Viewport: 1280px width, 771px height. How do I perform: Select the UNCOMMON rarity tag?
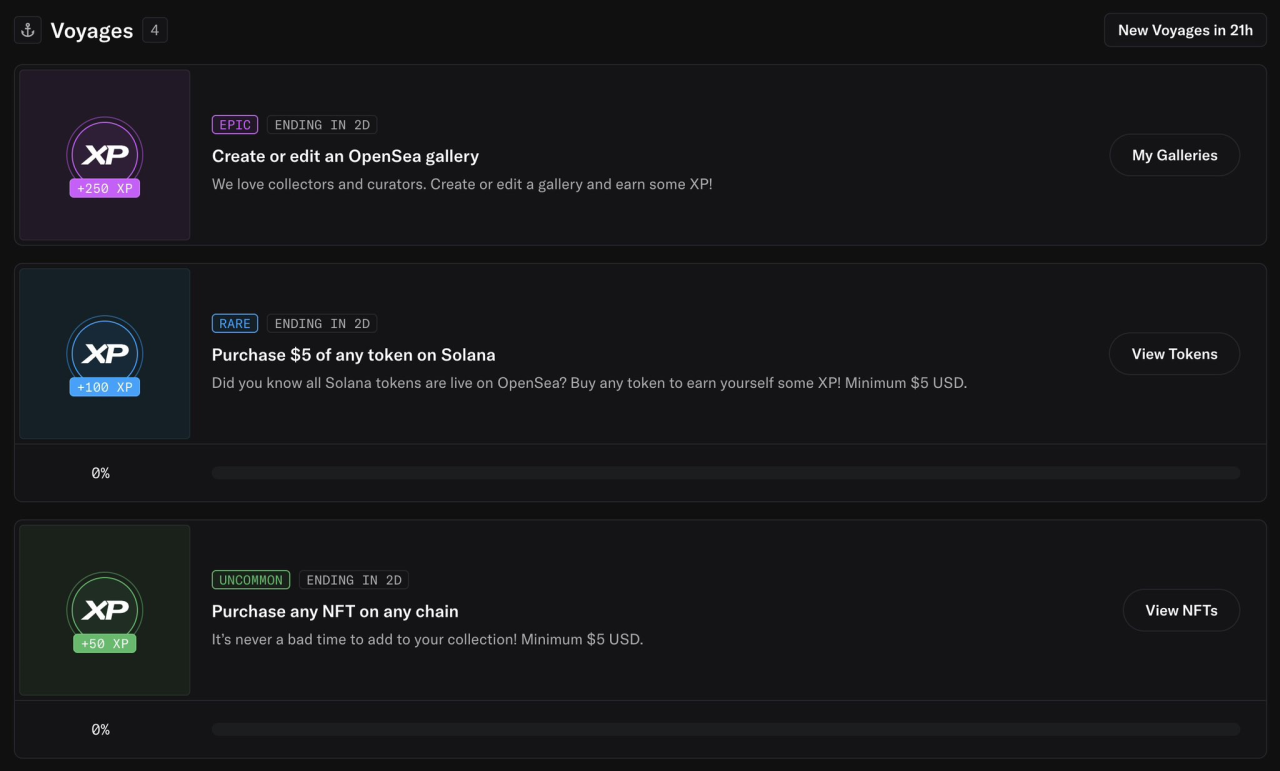point(251,580)
